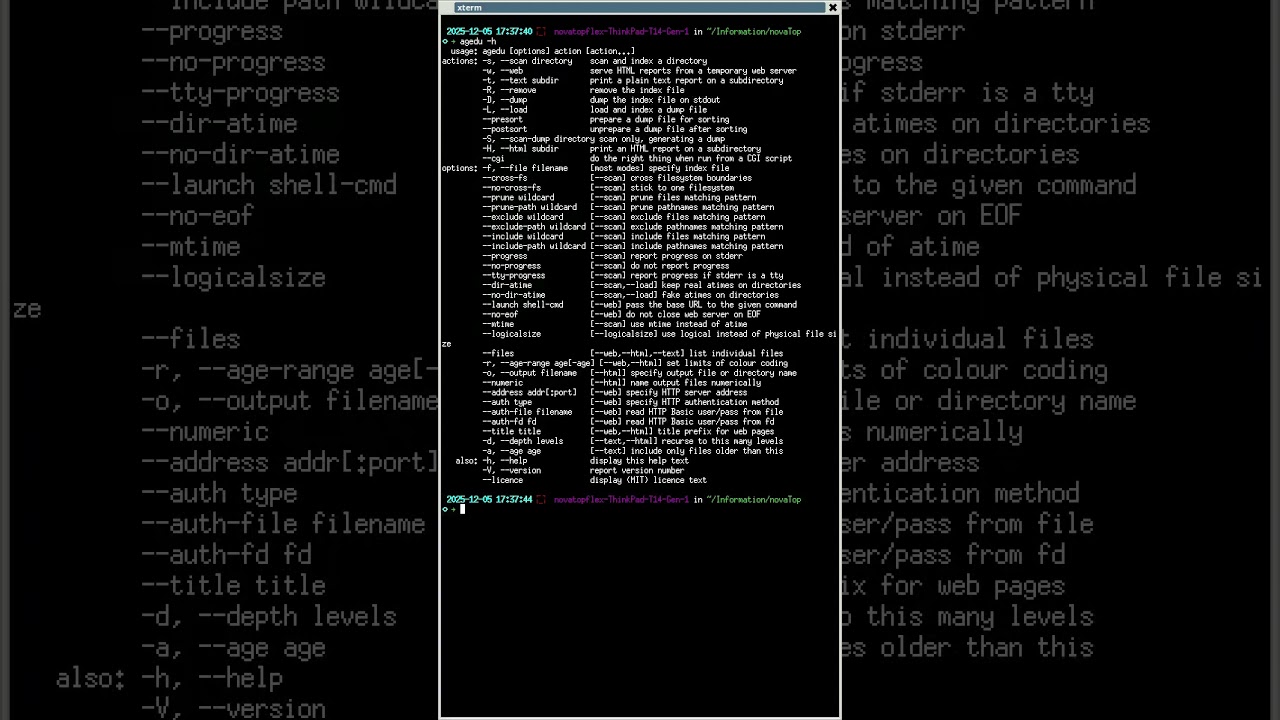Click '--logicalsize' option name in small xterm window
1280x720 pixels.
(x=511, y=334)
